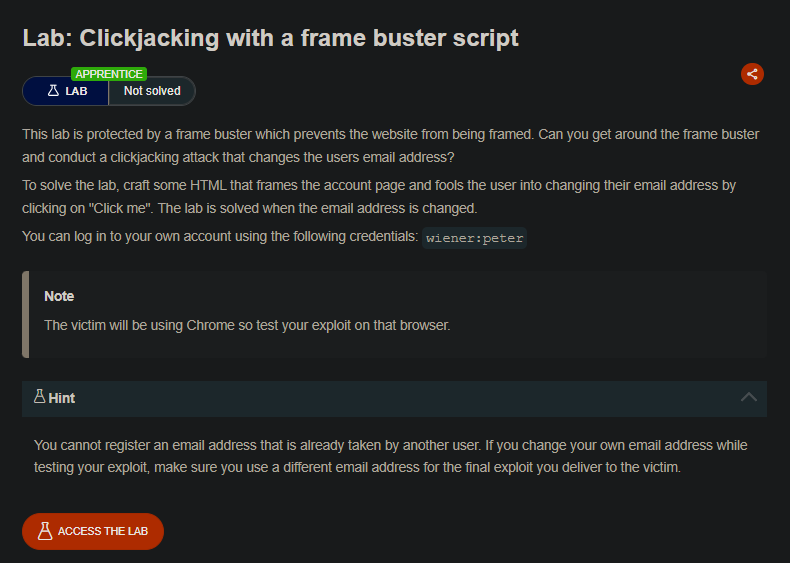
Task: Click the bold Hint label text
Action: 61,398
